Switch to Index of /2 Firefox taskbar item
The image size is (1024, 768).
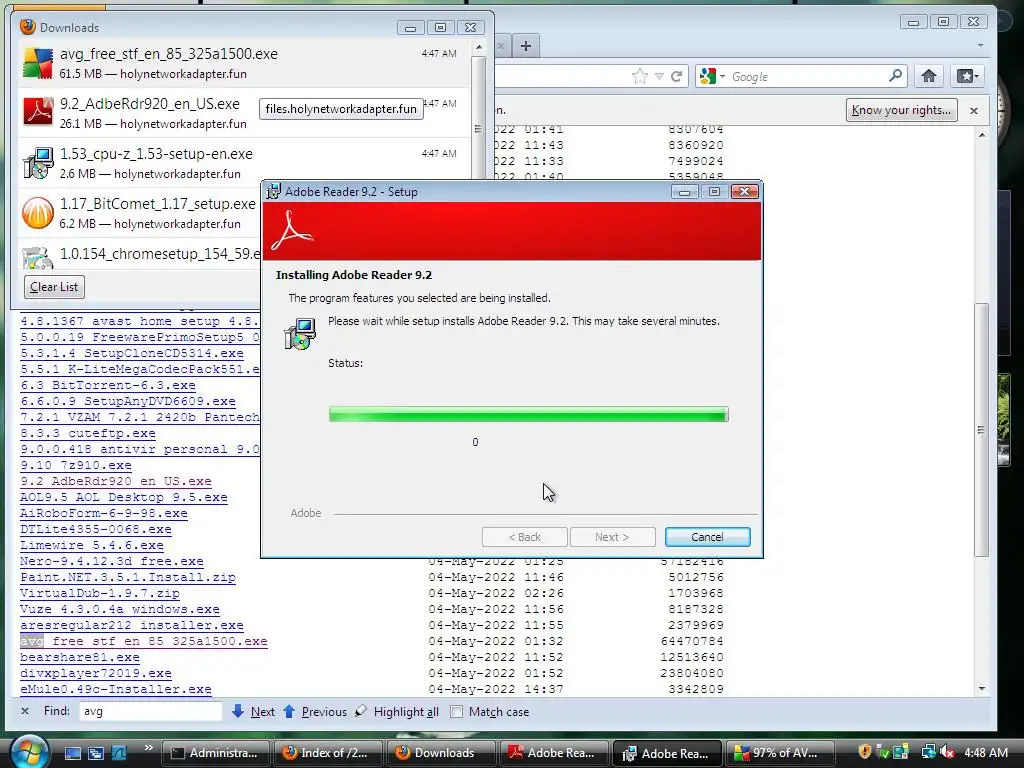click(x=328, y=753)
